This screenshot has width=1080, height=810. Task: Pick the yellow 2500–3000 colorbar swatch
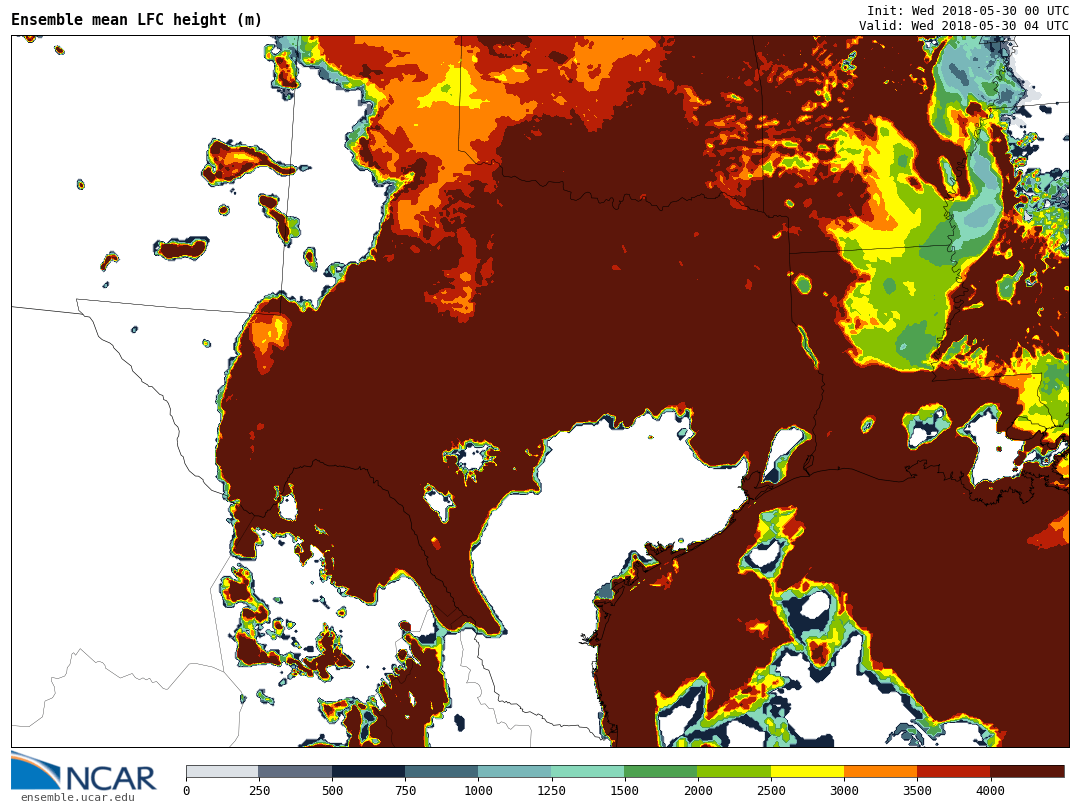[807, 772]
